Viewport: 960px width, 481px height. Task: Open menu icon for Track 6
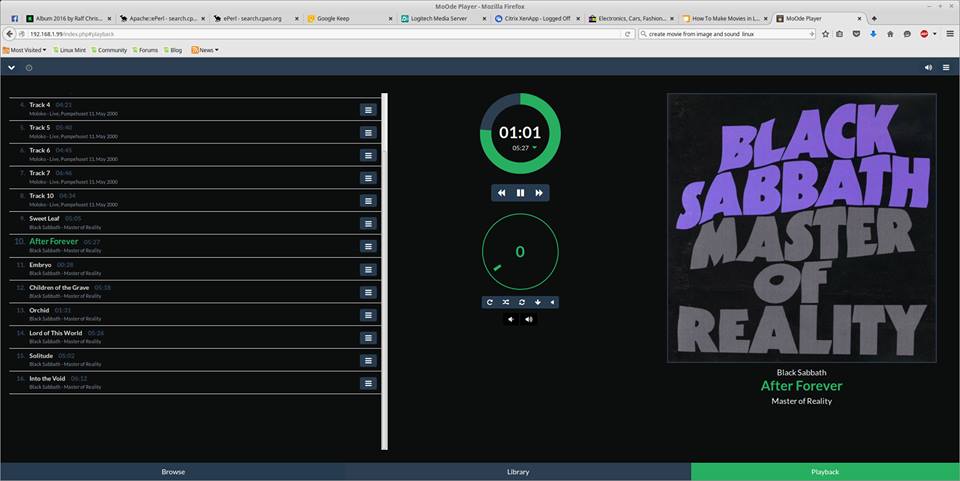tap(368, 155)
